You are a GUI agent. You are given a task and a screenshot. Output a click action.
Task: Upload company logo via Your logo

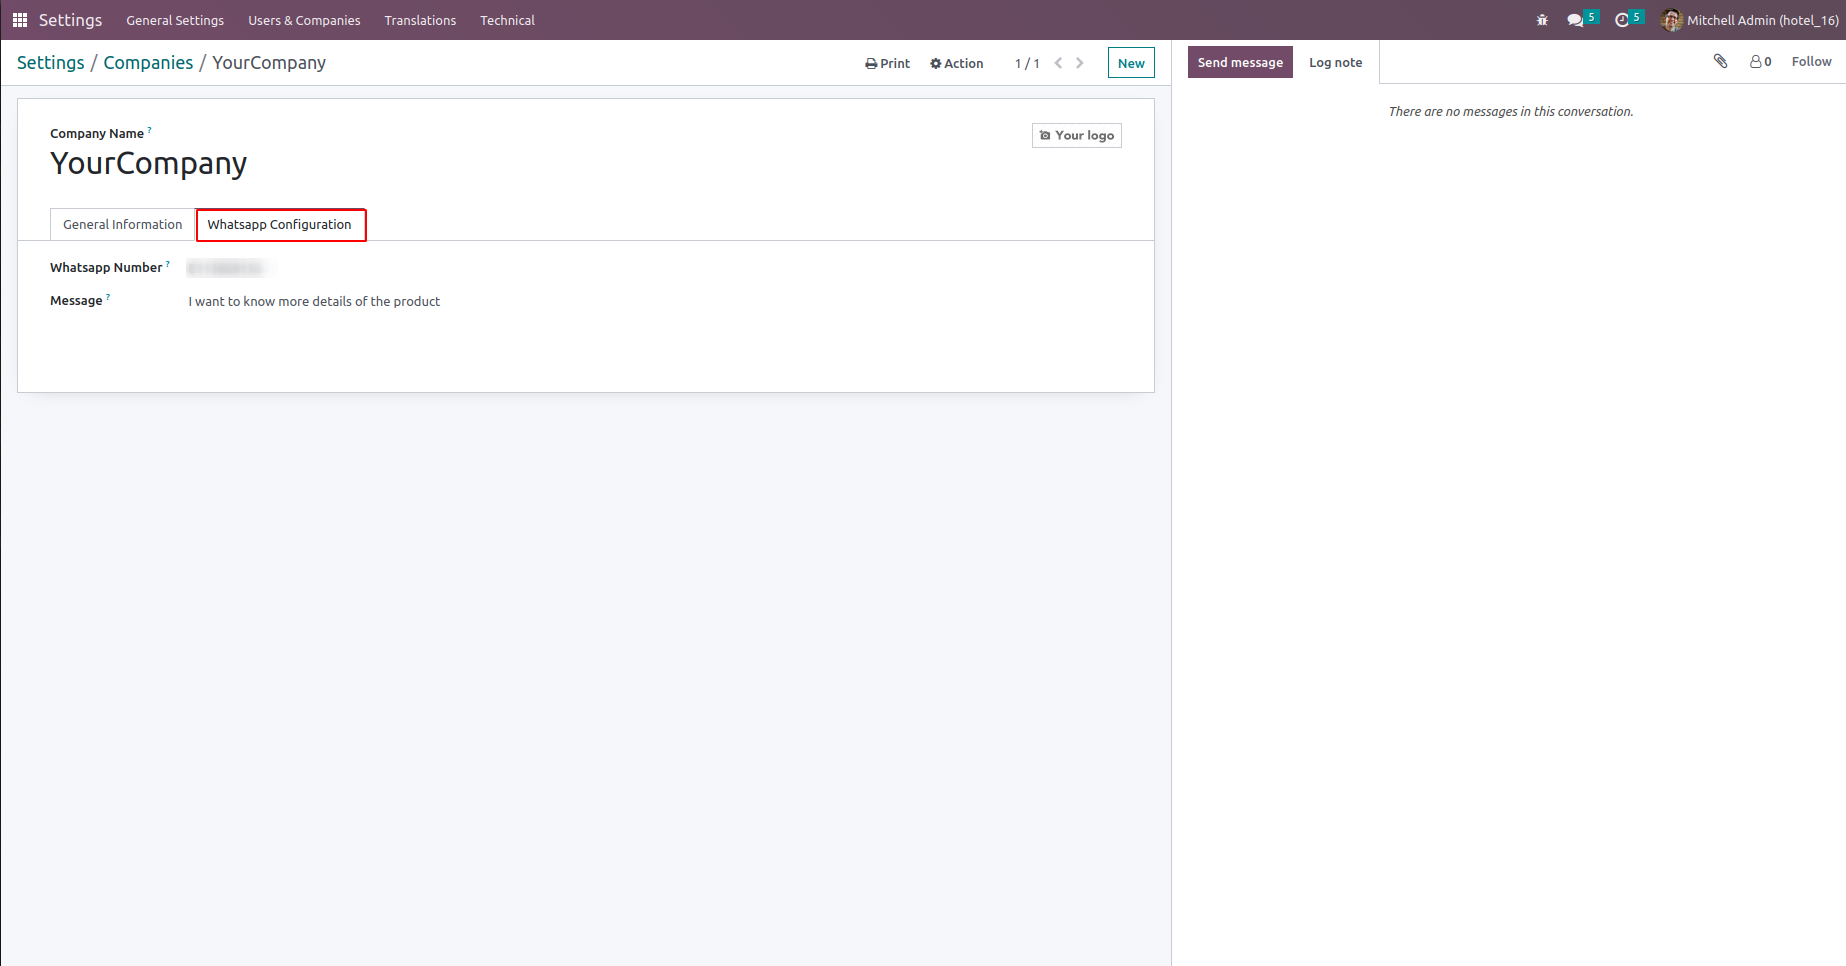[1077, 135]
